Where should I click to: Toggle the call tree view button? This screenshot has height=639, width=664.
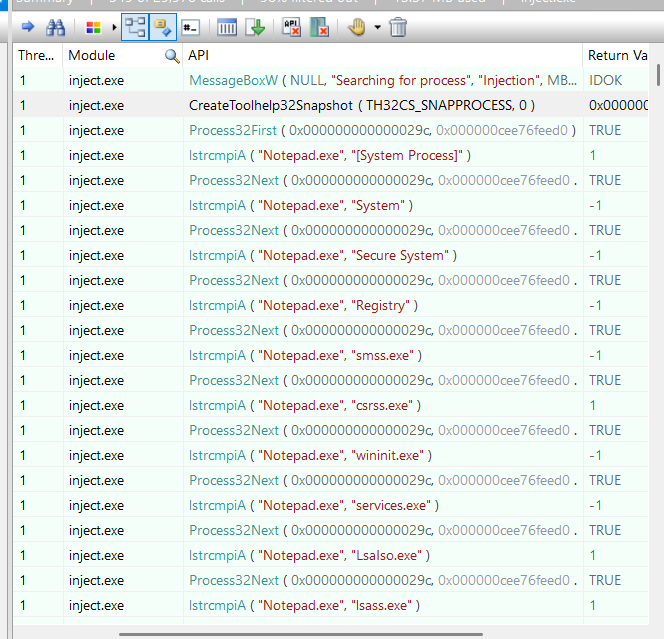[135, 27]
